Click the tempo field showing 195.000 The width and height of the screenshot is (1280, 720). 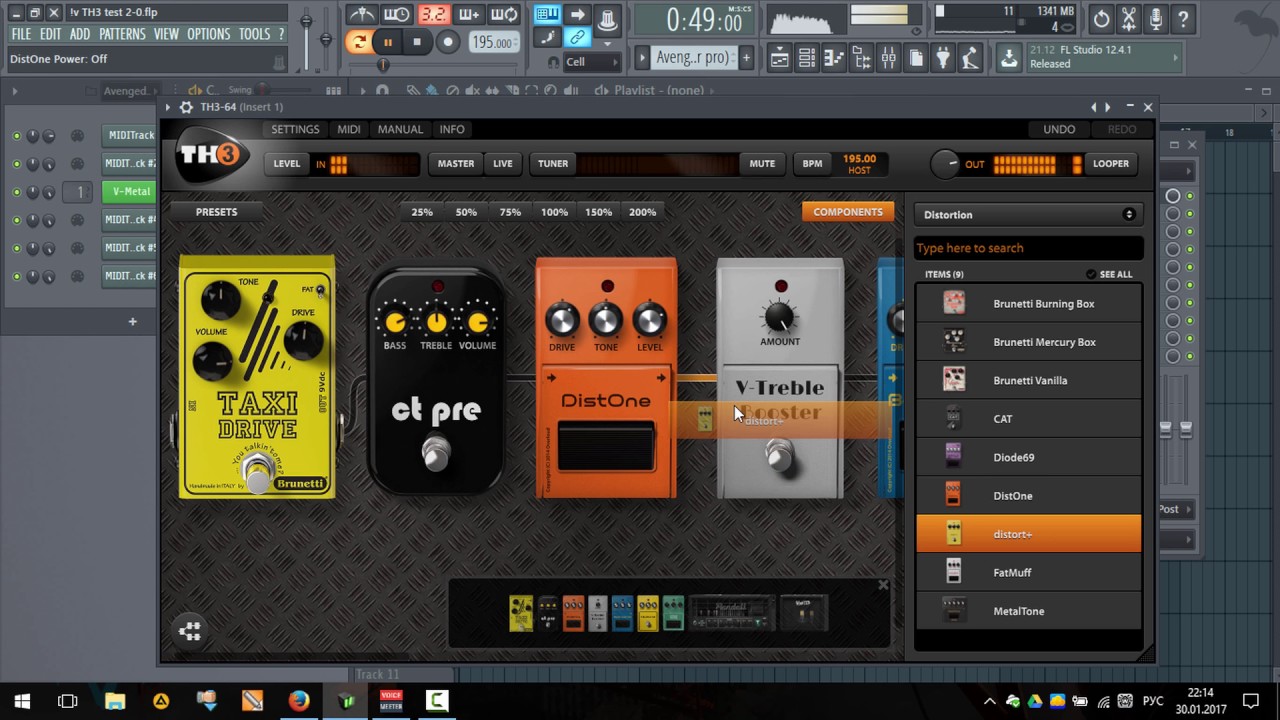(x=493, y=42)
